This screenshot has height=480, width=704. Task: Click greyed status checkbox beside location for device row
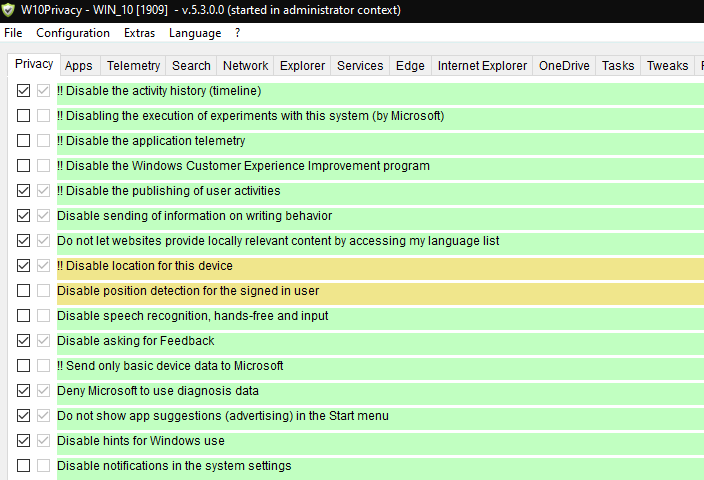(44, 266)
